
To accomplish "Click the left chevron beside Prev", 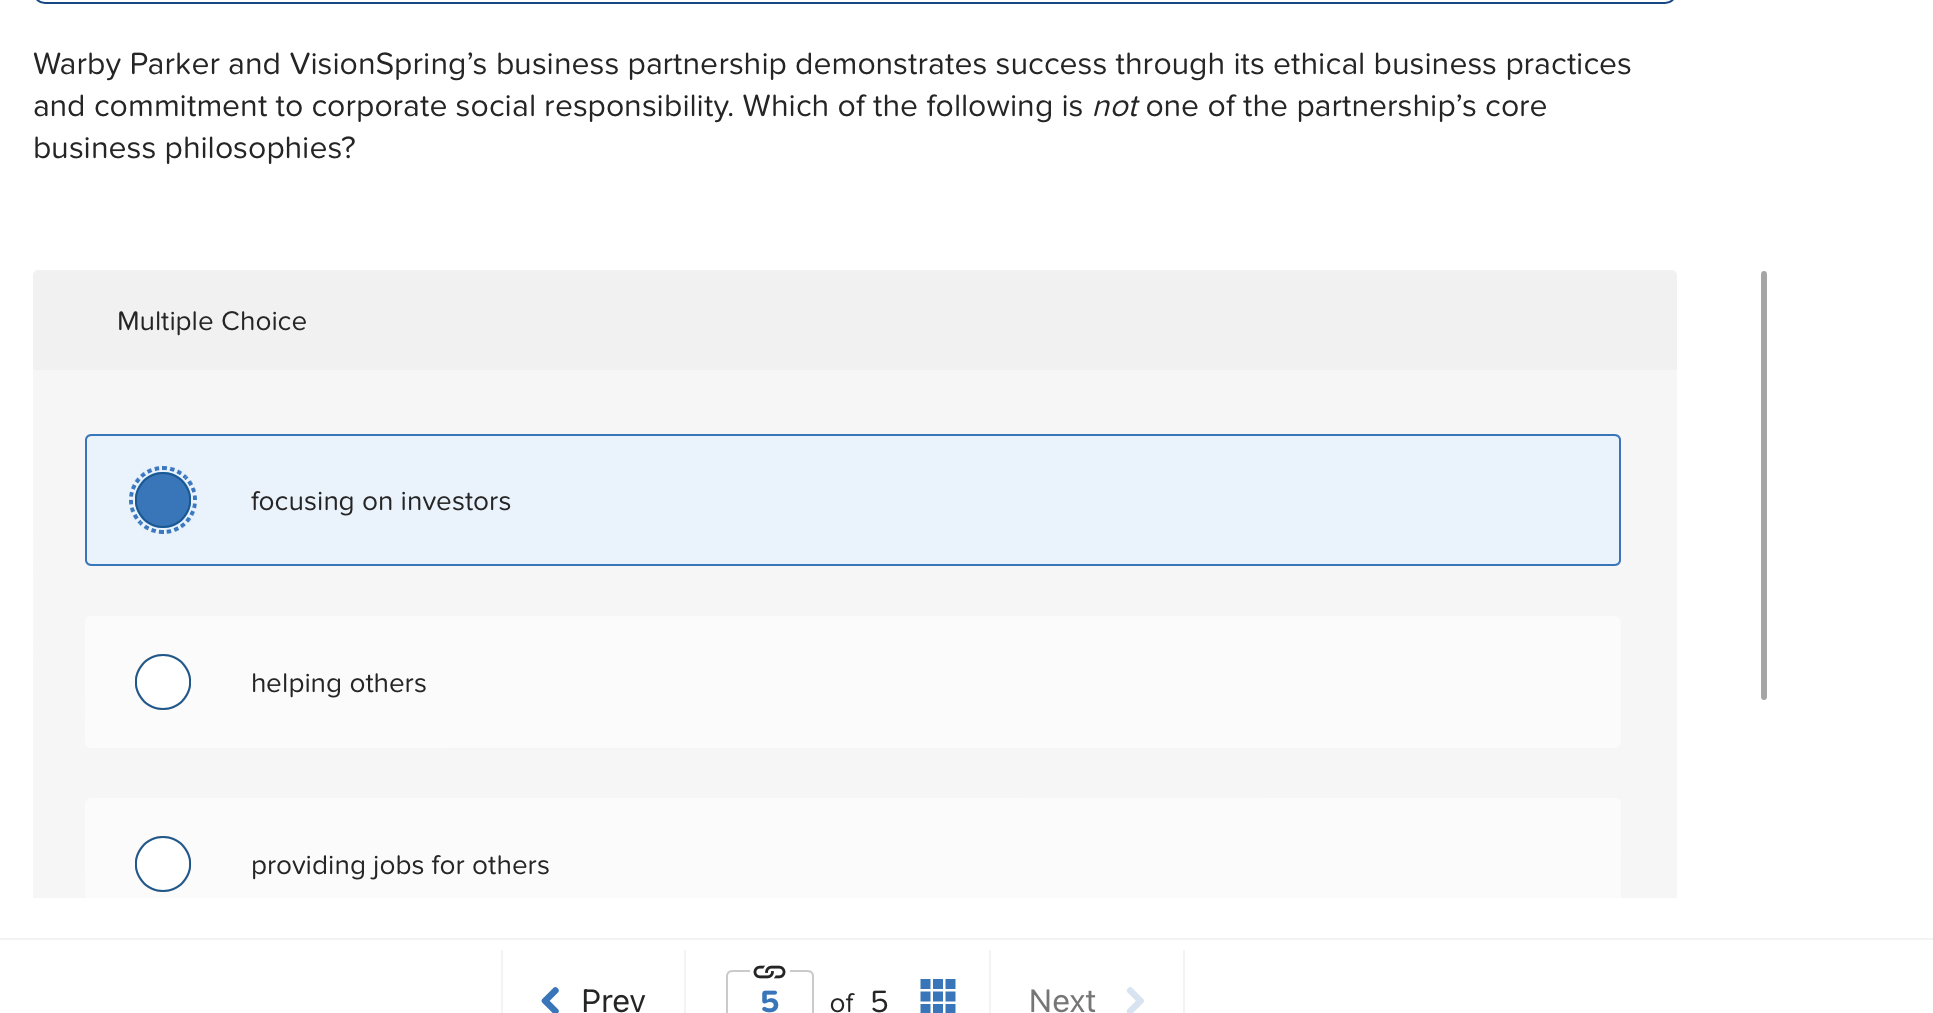I will [551, 999].
